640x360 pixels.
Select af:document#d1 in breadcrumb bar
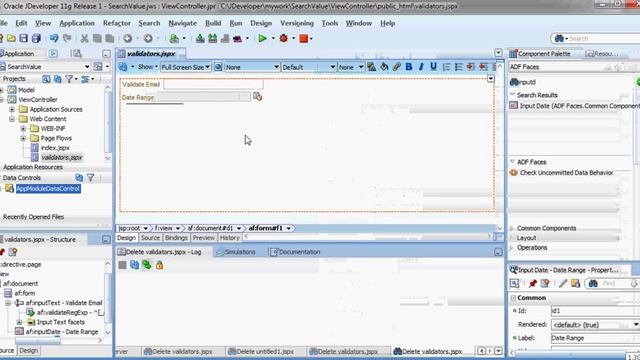pyautogui.click(x=210, y=228)
